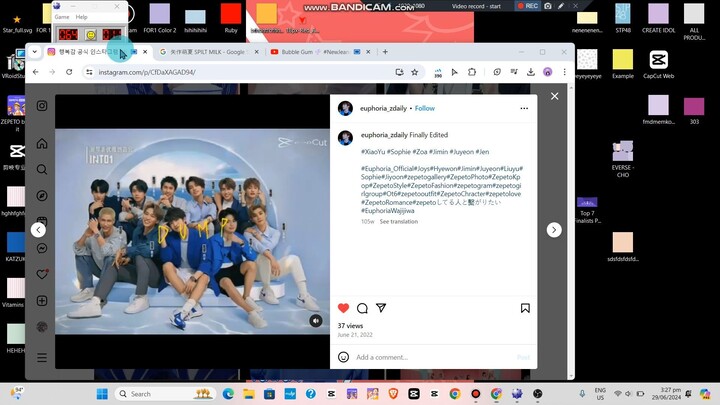
Task: Close the post overlay with X
Action: point(555,96)
